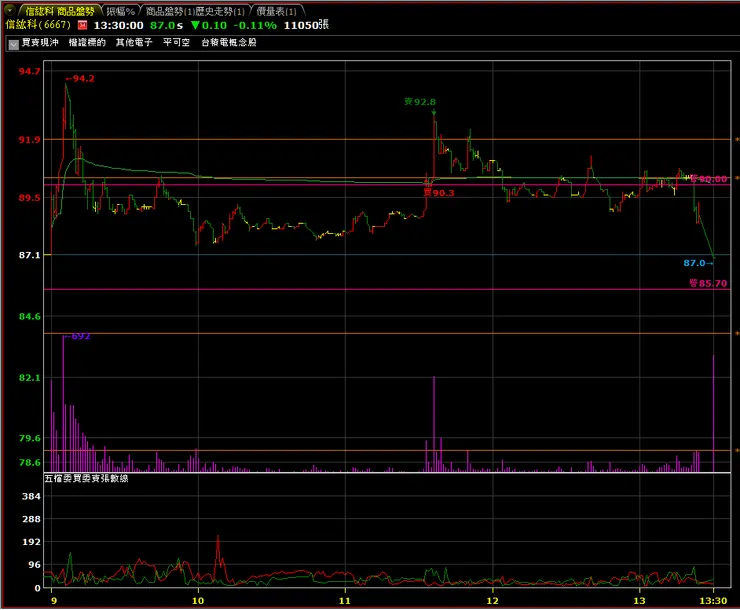
Task: Click the 賣92.8 sell marker
Action: coord(420,101)
